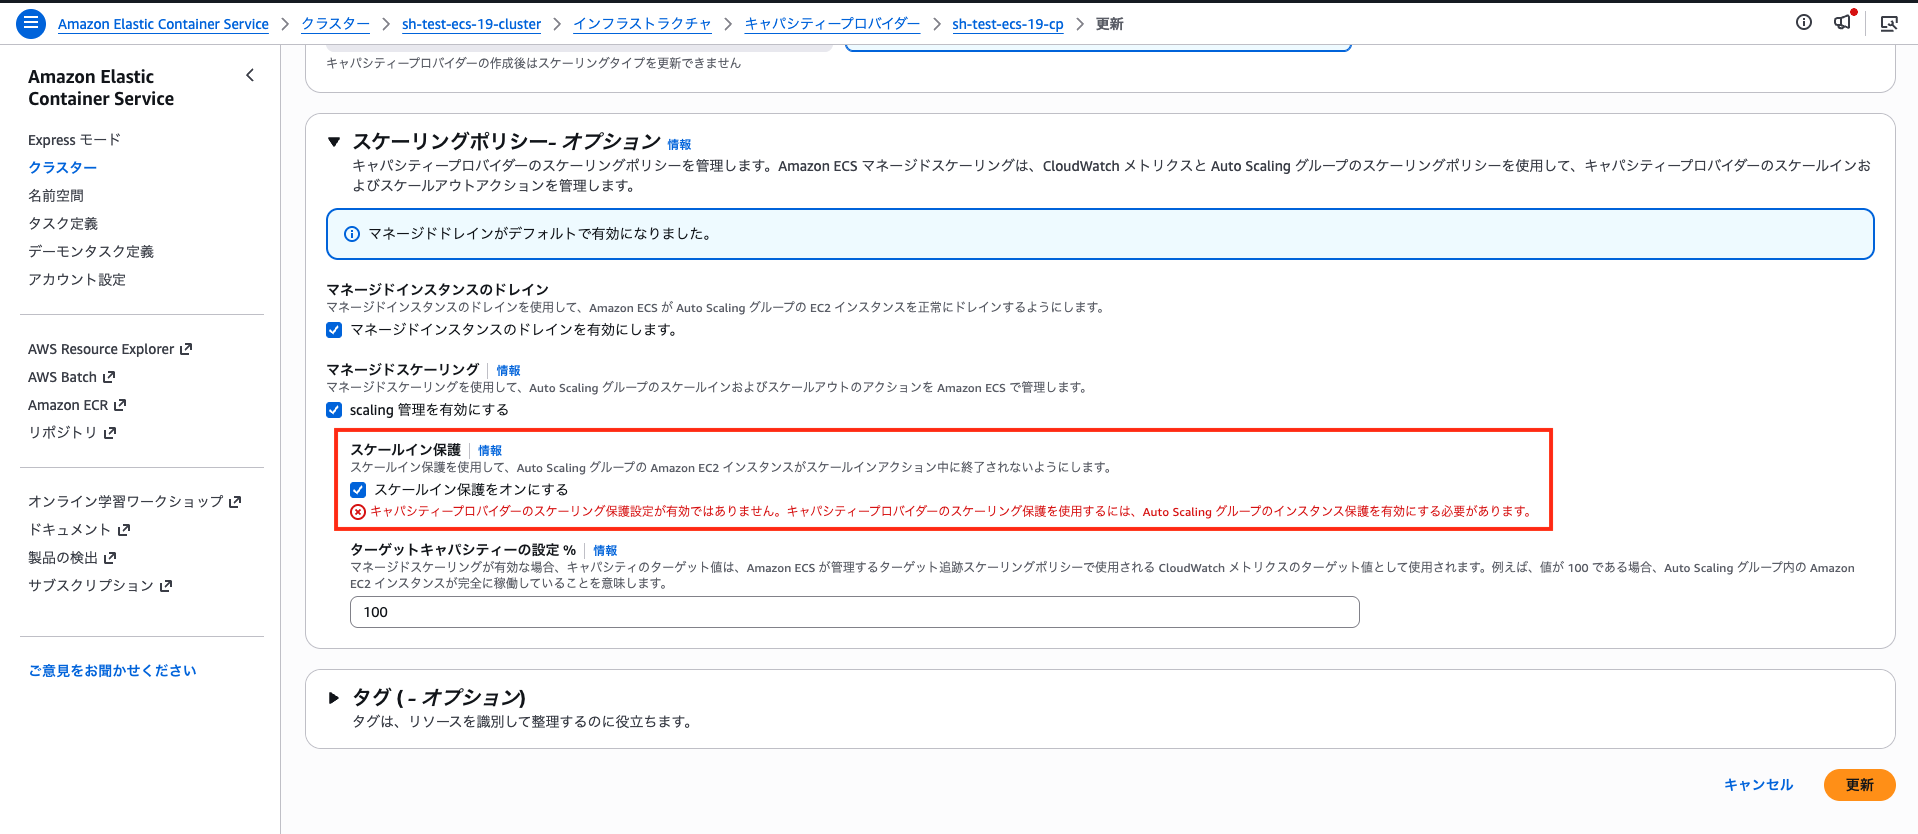Toggle マネージドインスタンスのドレインを有効にします checkbox

(334, 330)
